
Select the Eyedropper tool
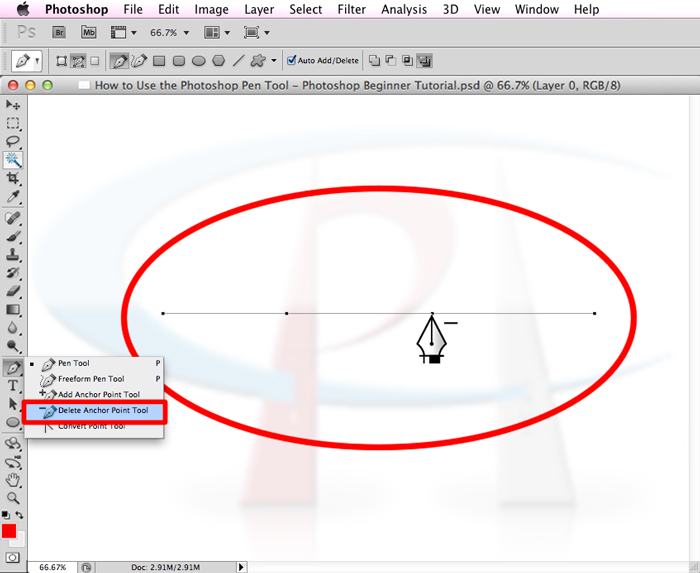click(x=13, y=196)
